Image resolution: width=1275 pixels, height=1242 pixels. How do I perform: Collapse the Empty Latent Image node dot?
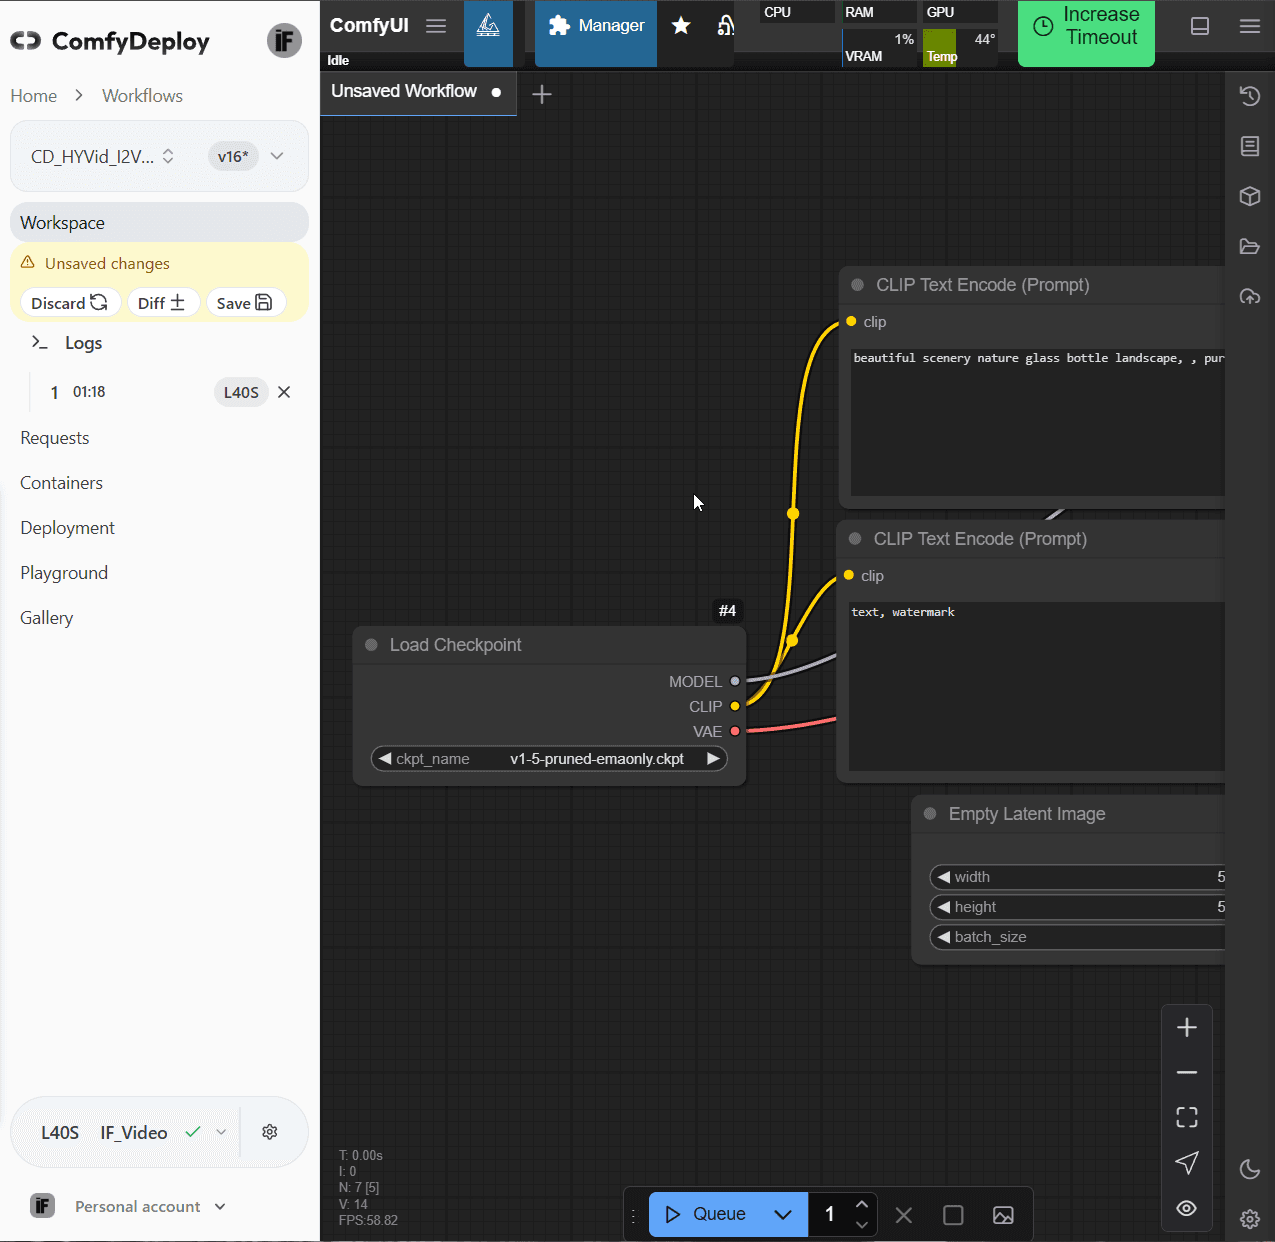(x=930, y=814)
